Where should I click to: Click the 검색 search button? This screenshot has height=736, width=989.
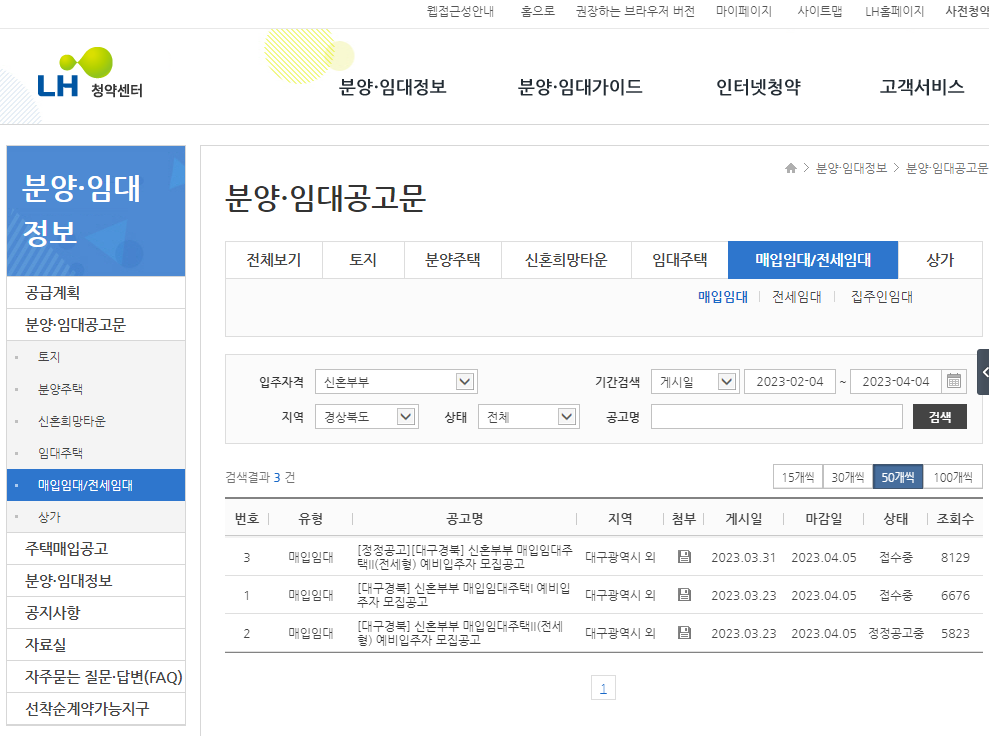click(939, 416)
